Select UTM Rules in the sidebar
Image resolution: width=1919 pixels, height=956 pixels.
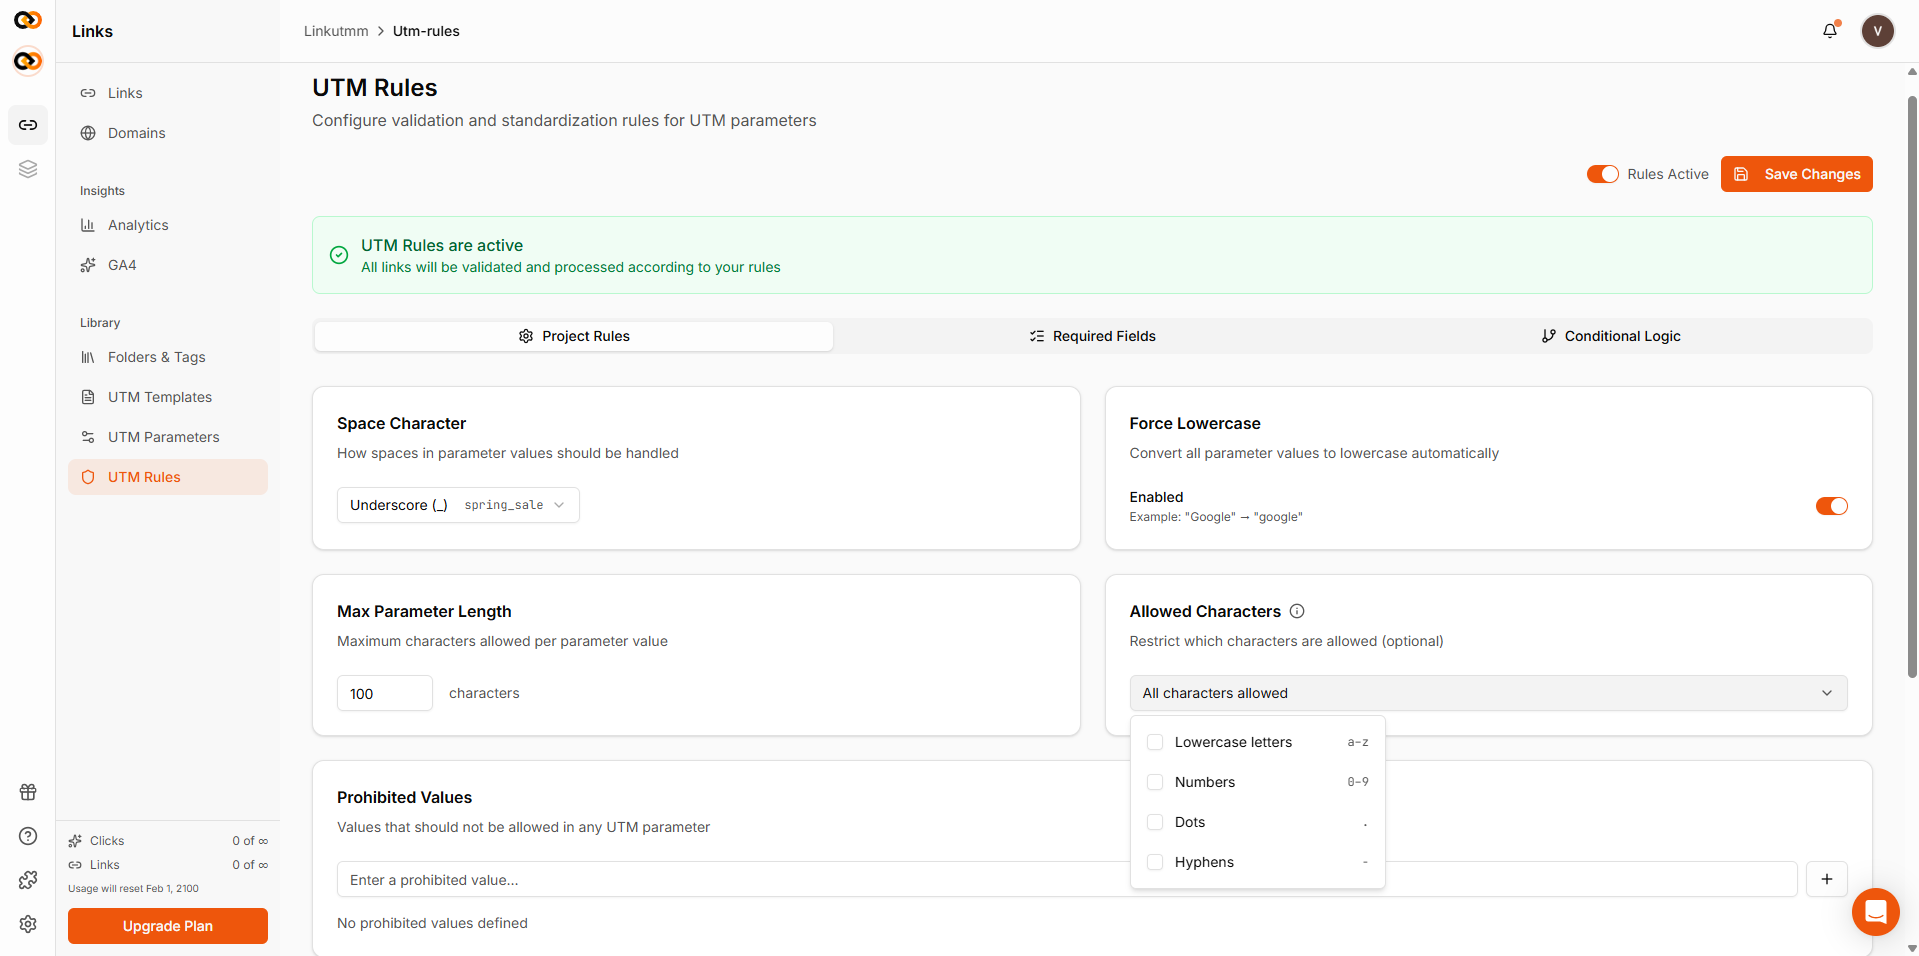(x=168, y=477)
